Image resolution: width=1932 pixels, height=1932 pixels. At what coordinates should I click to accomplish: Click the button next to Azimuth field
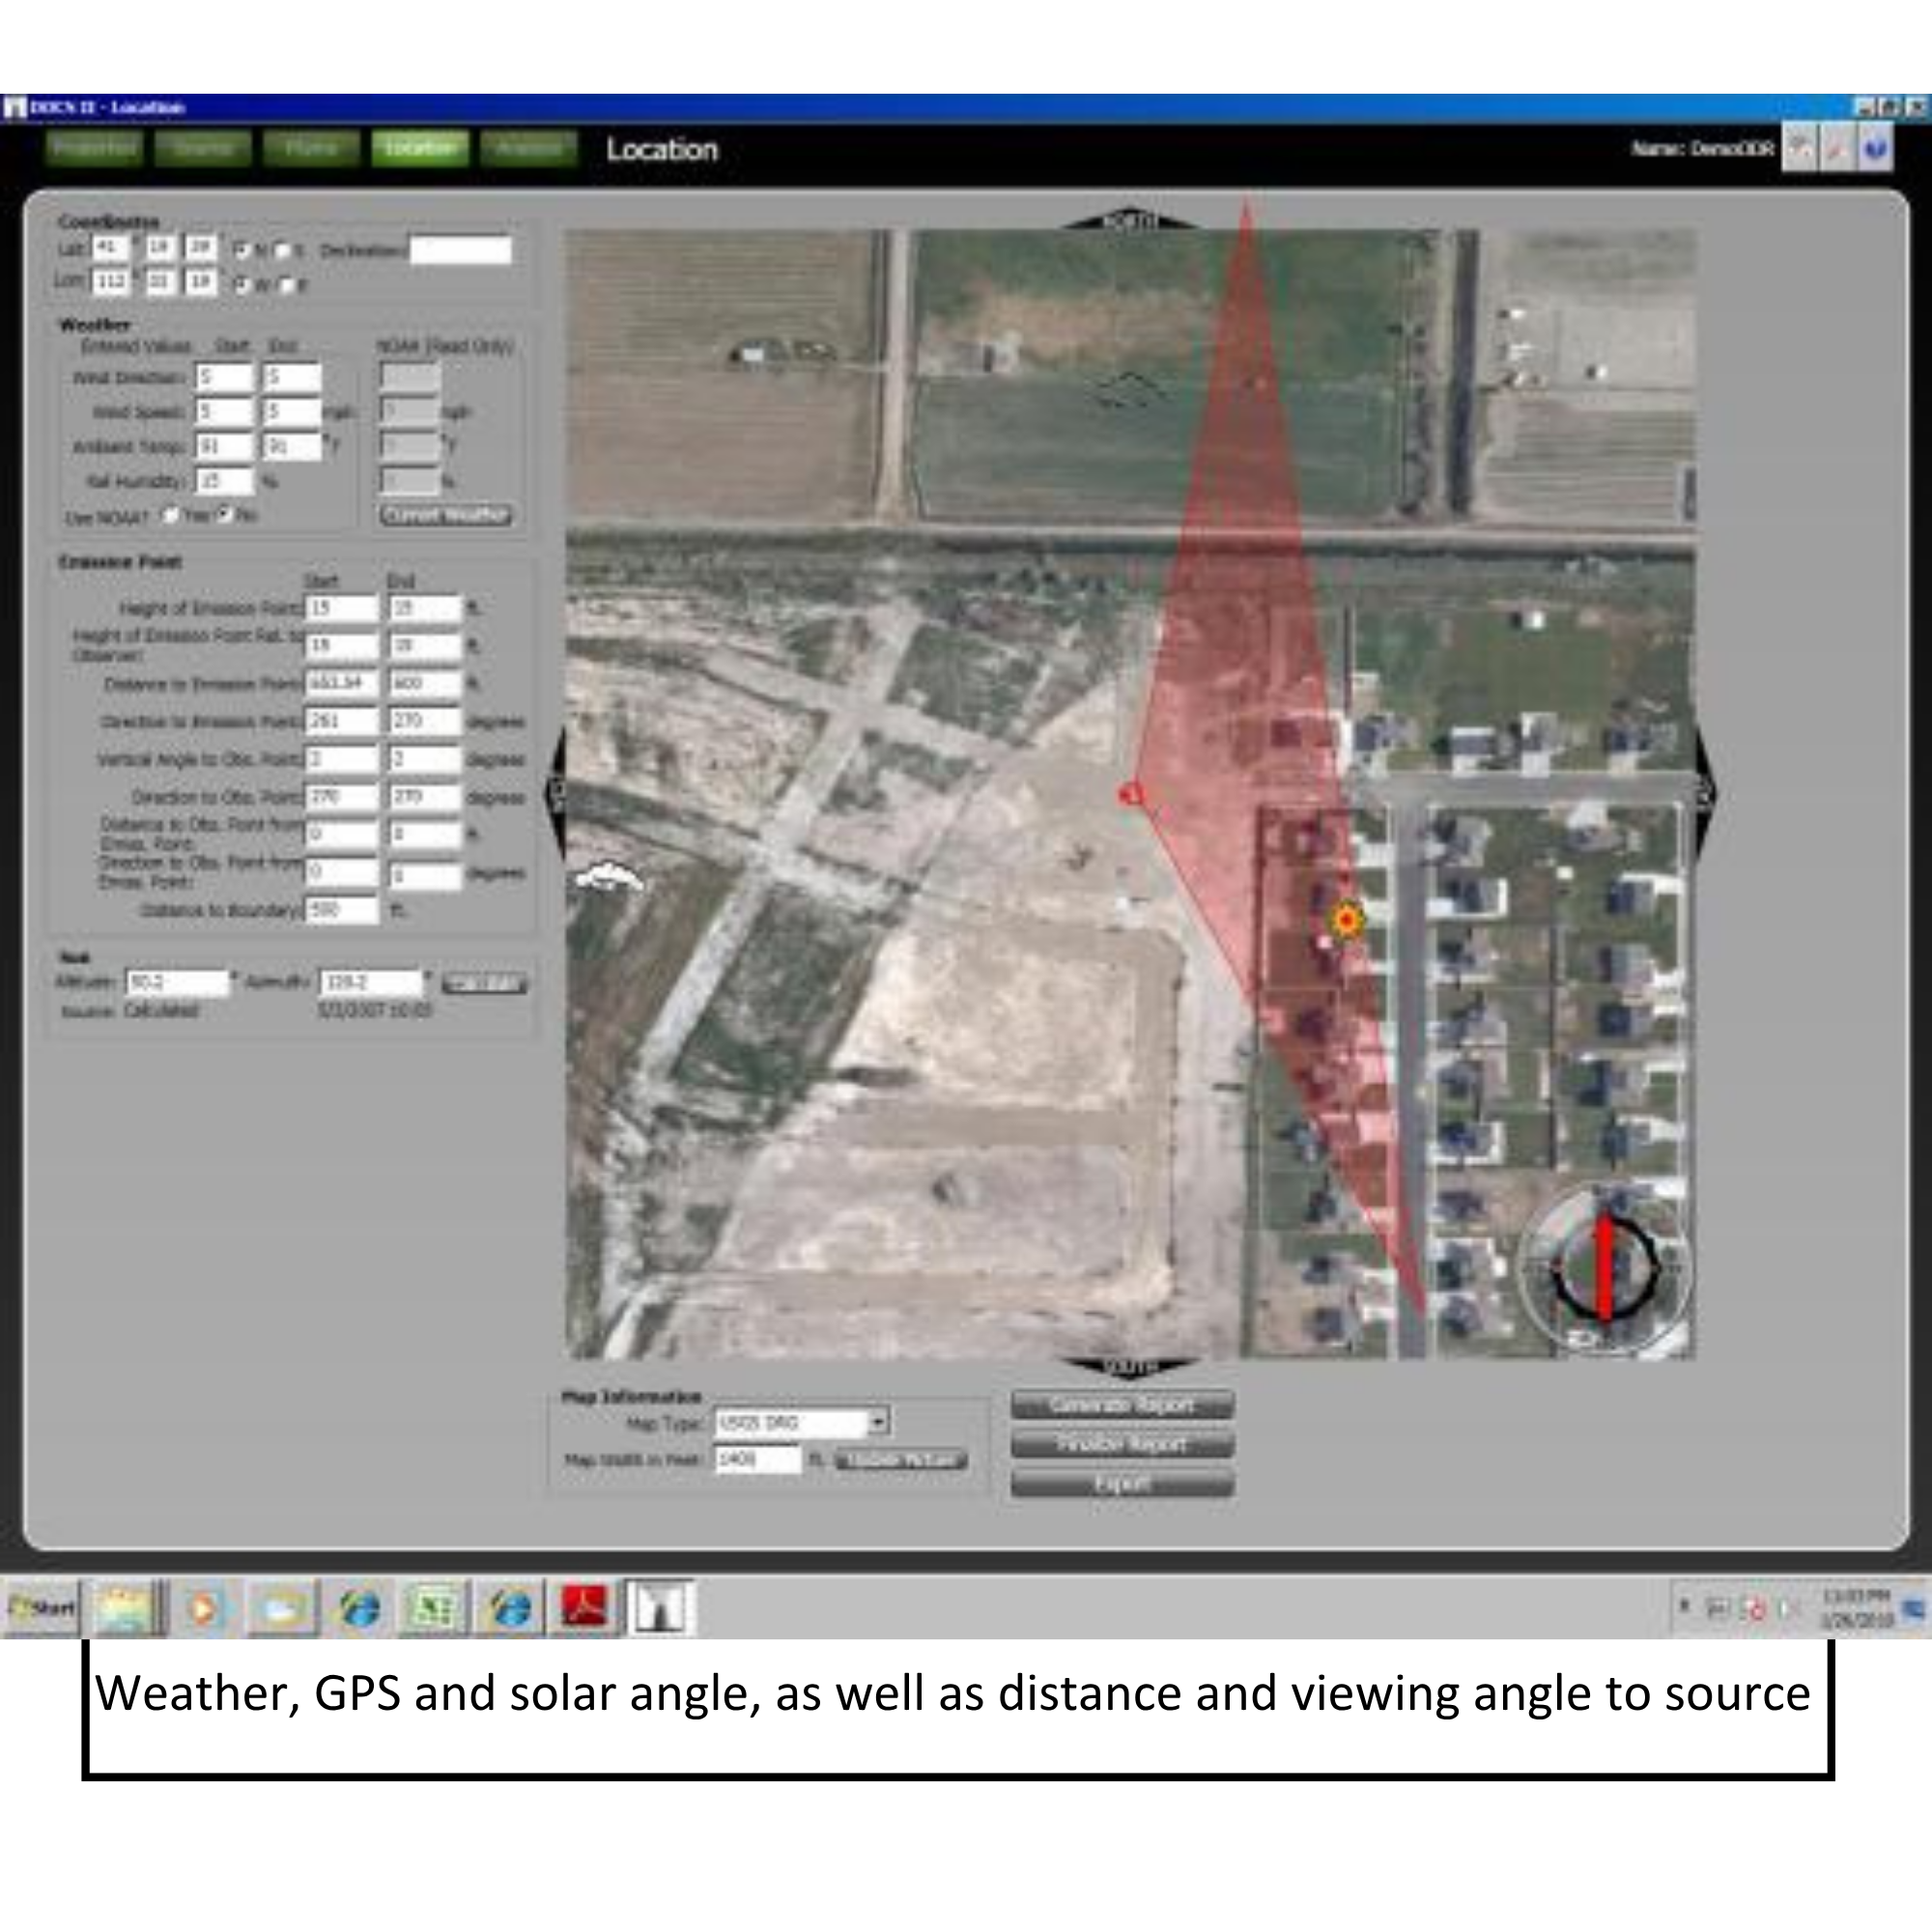click(484, 983)
